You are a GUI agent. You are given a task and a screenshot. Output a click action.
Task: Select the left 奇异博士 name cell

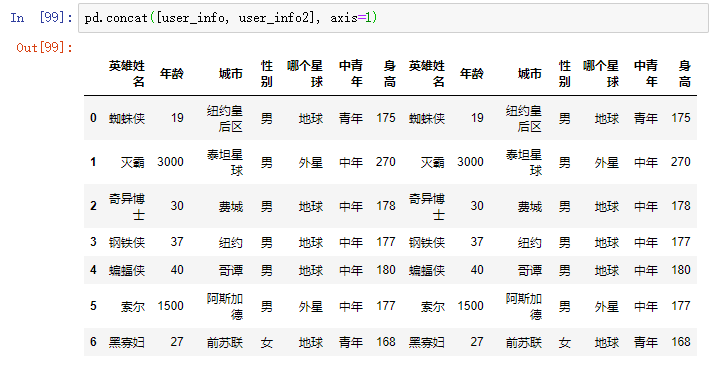pos(127,206)
